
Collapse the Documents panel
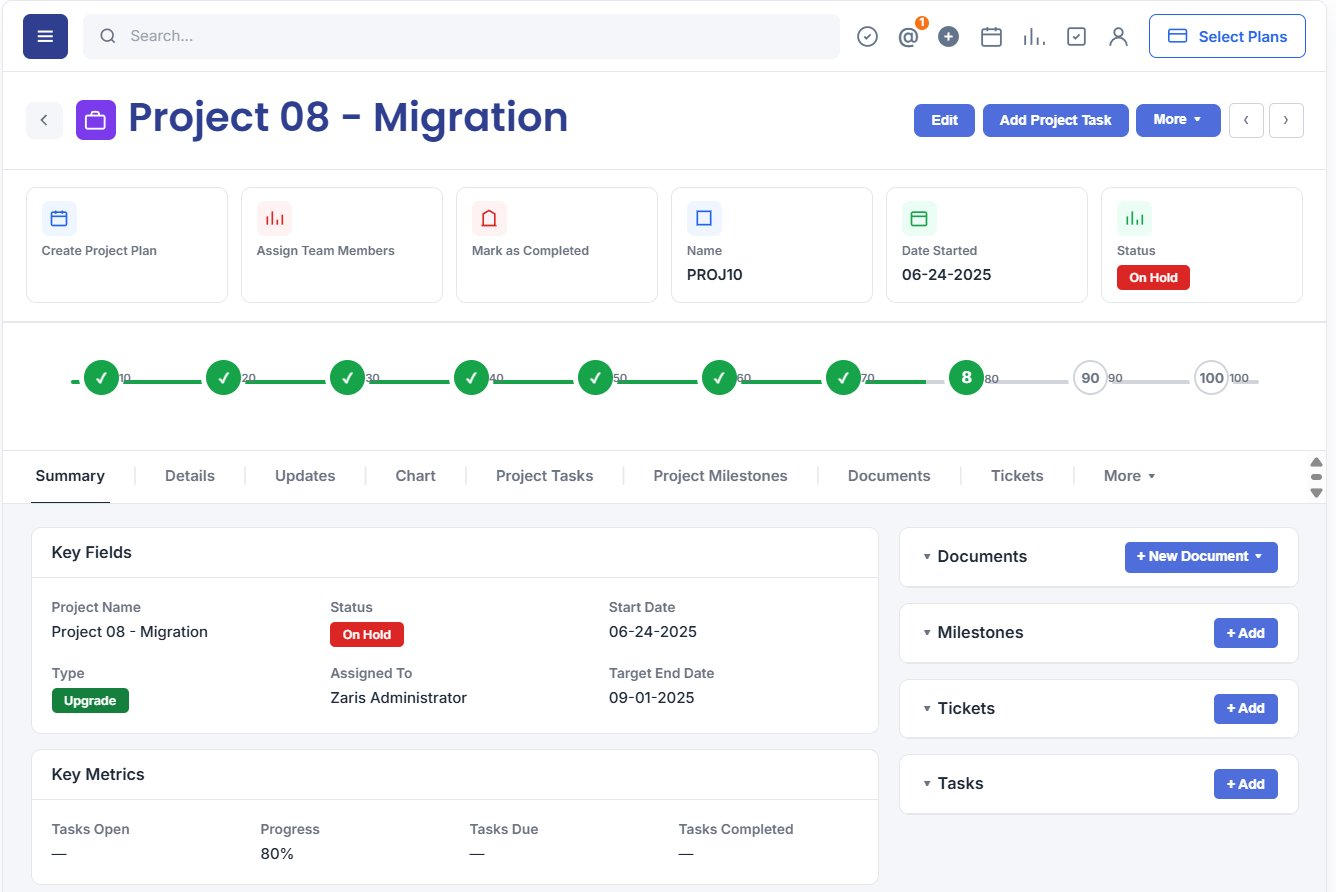tap(927, 557)
